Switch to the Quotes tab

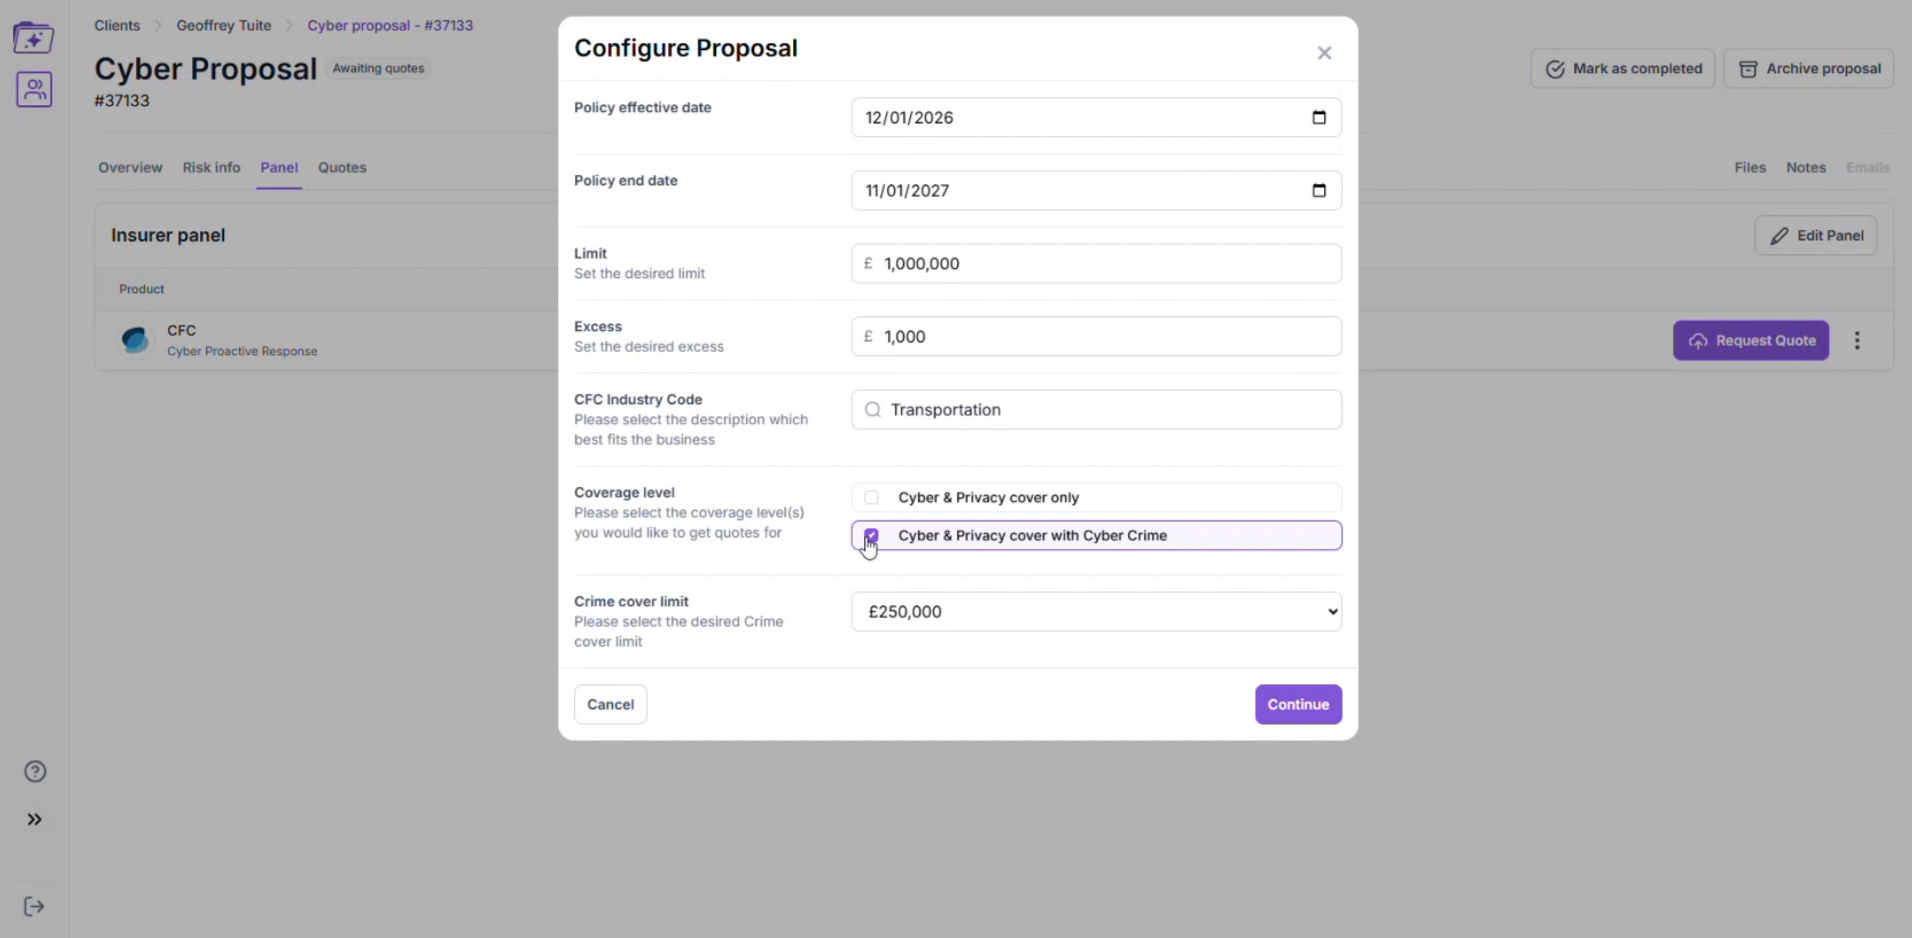pos(342,167)
